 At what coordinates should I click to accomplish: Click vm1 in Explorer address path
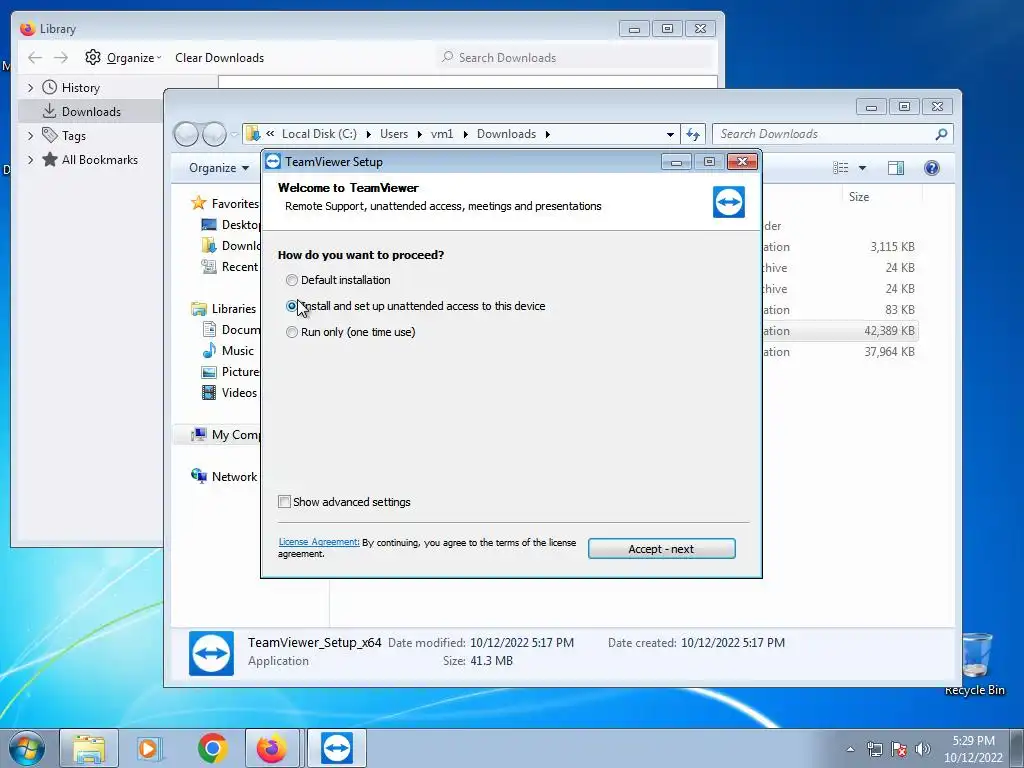[441, 134]
